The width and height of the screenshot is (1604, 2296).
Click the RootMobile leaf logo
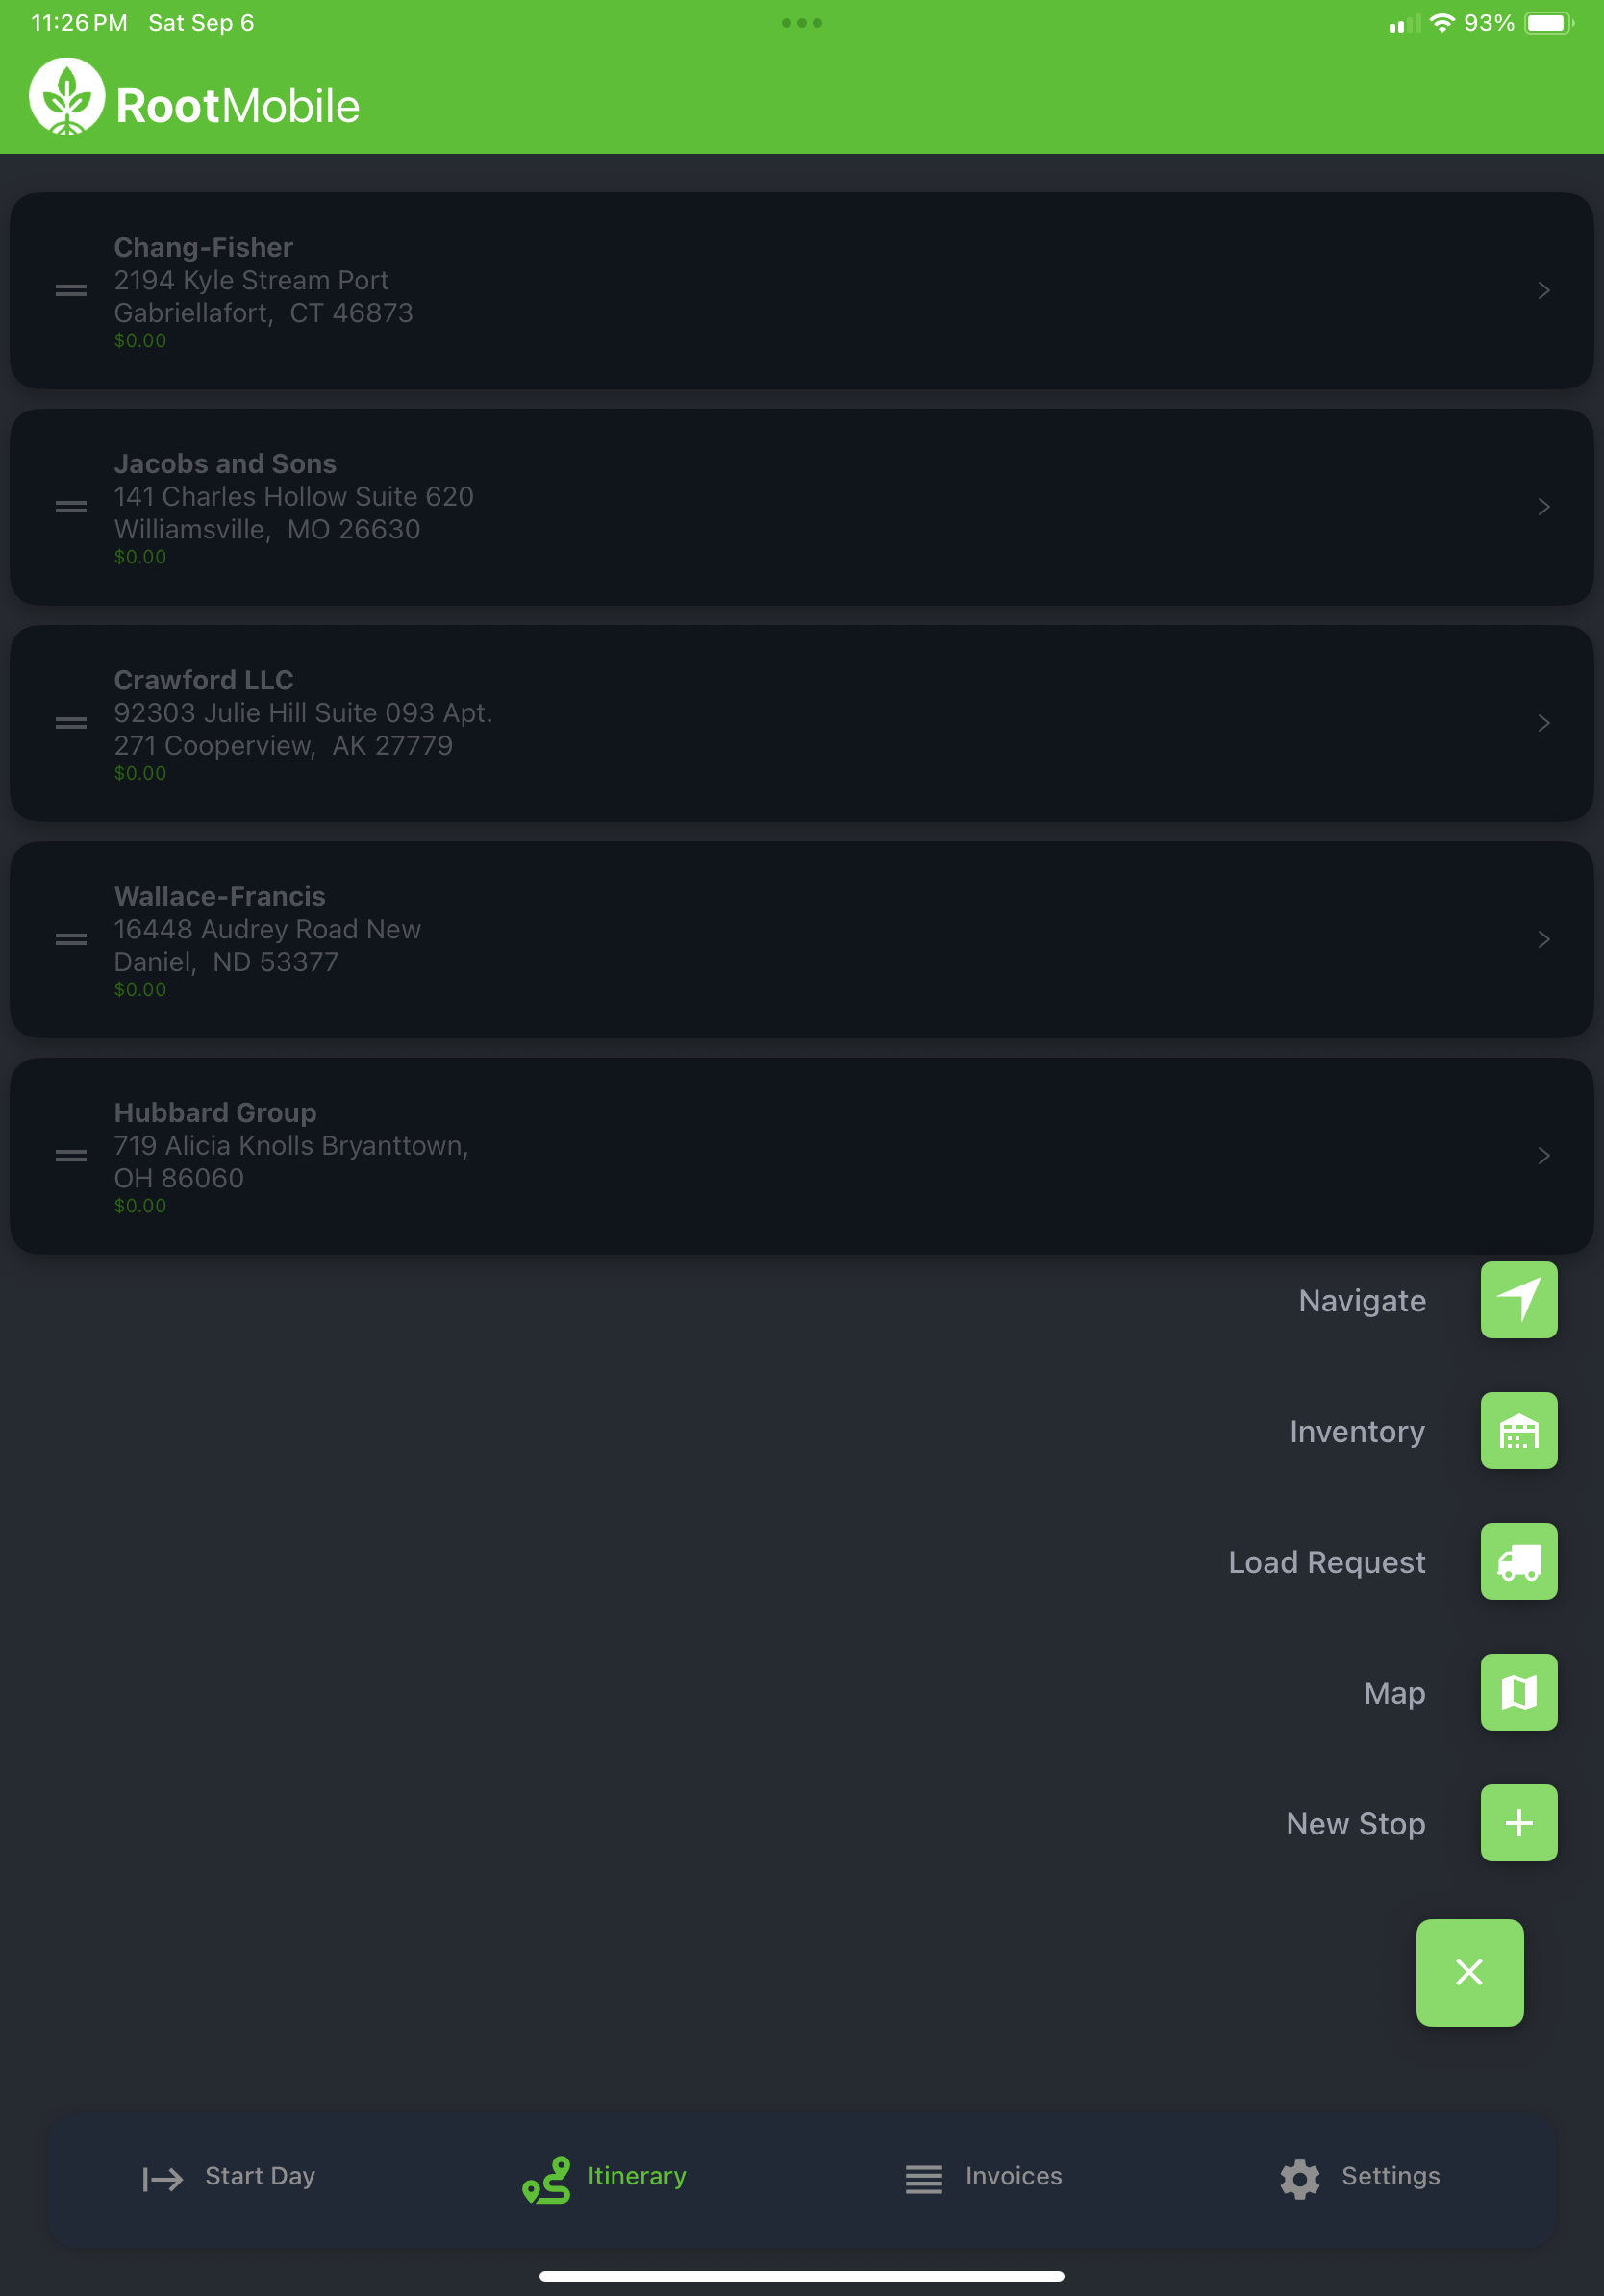pos(66,97)
